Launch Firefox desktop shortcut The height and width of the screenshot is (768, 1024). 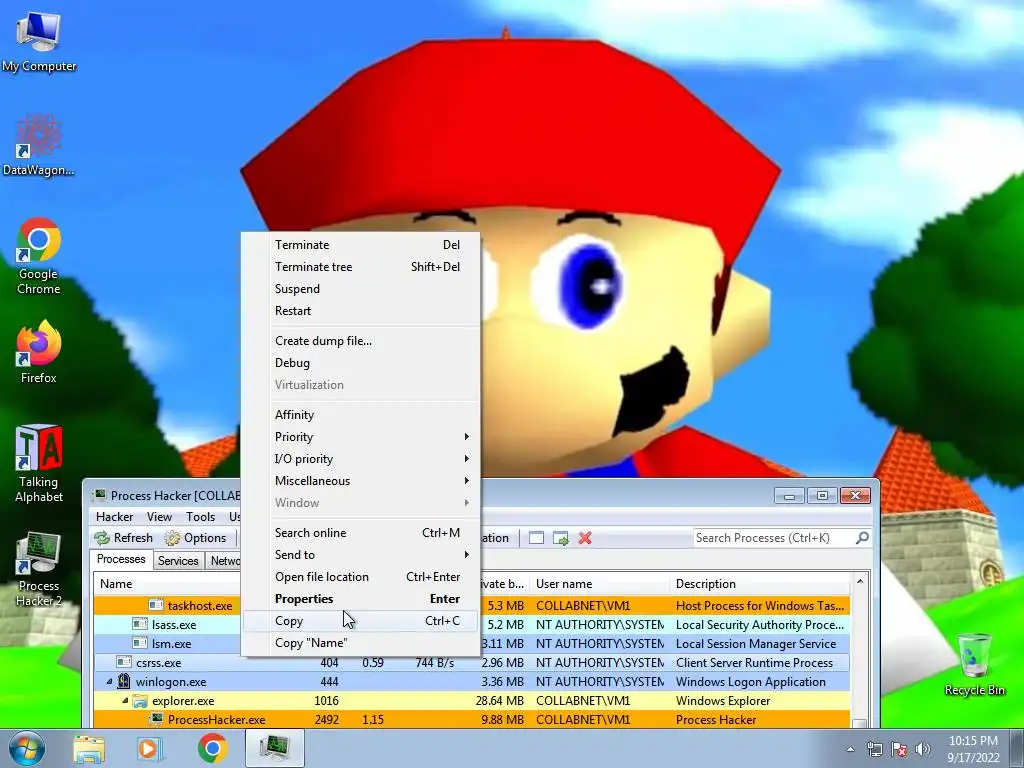(39, 352)
